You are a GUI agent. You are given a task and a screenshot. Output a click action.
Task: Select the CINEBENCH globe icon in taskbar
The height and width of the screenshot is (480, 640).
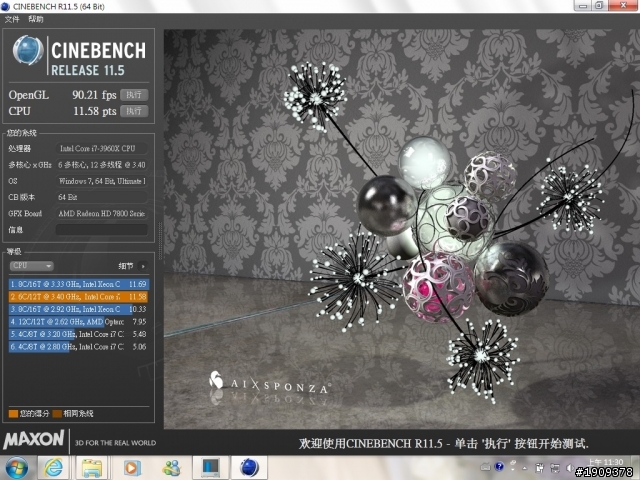(249, 468)
